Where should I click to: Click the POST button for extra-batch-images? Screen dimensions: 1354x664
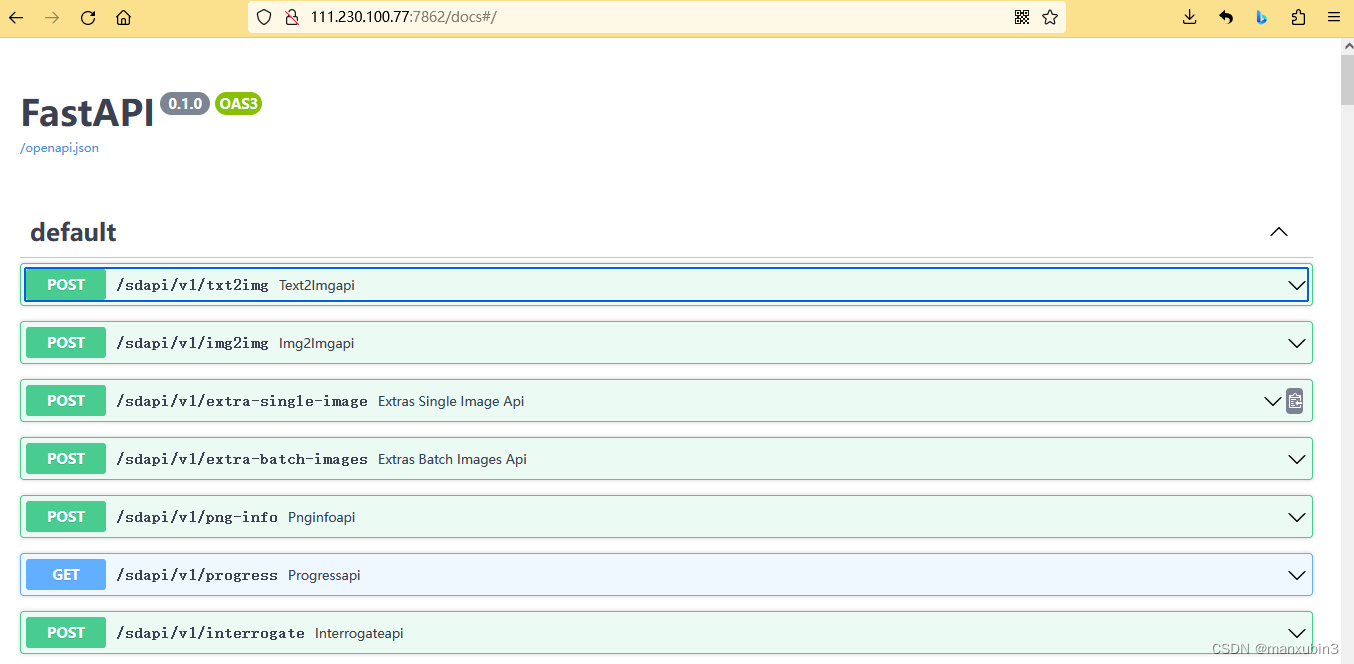66,459
